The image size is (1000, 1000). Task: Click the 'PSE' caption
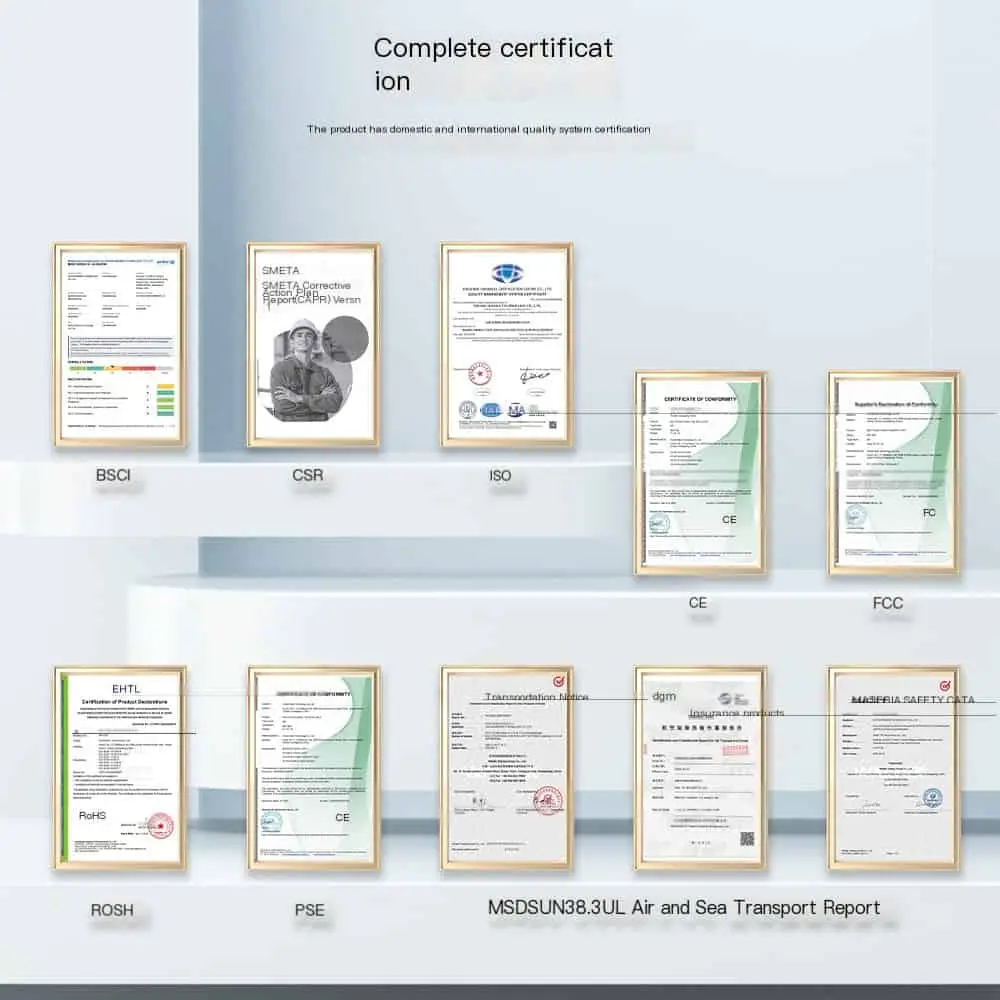[309, 910]
